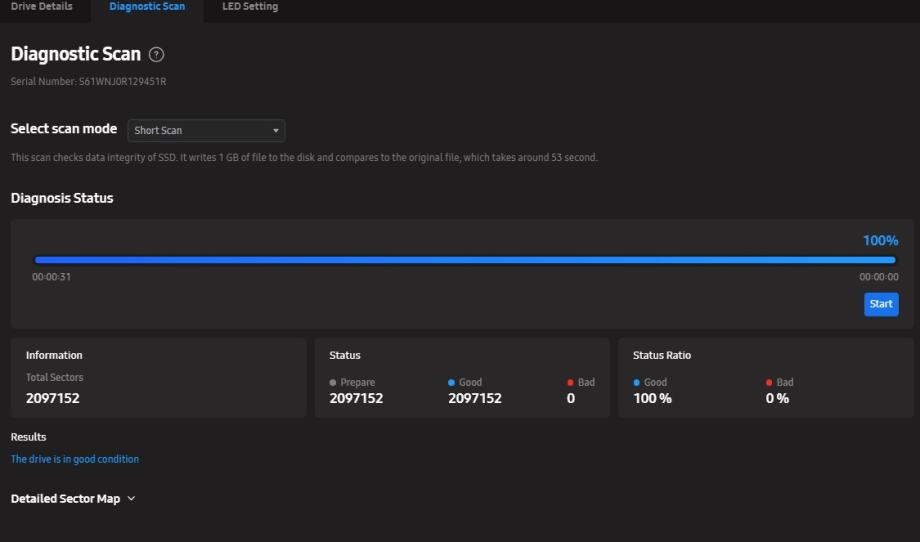Viewport: 920px width, 542px height.
Task: Click the blue Good dot in Status panel
Action: 452,382
